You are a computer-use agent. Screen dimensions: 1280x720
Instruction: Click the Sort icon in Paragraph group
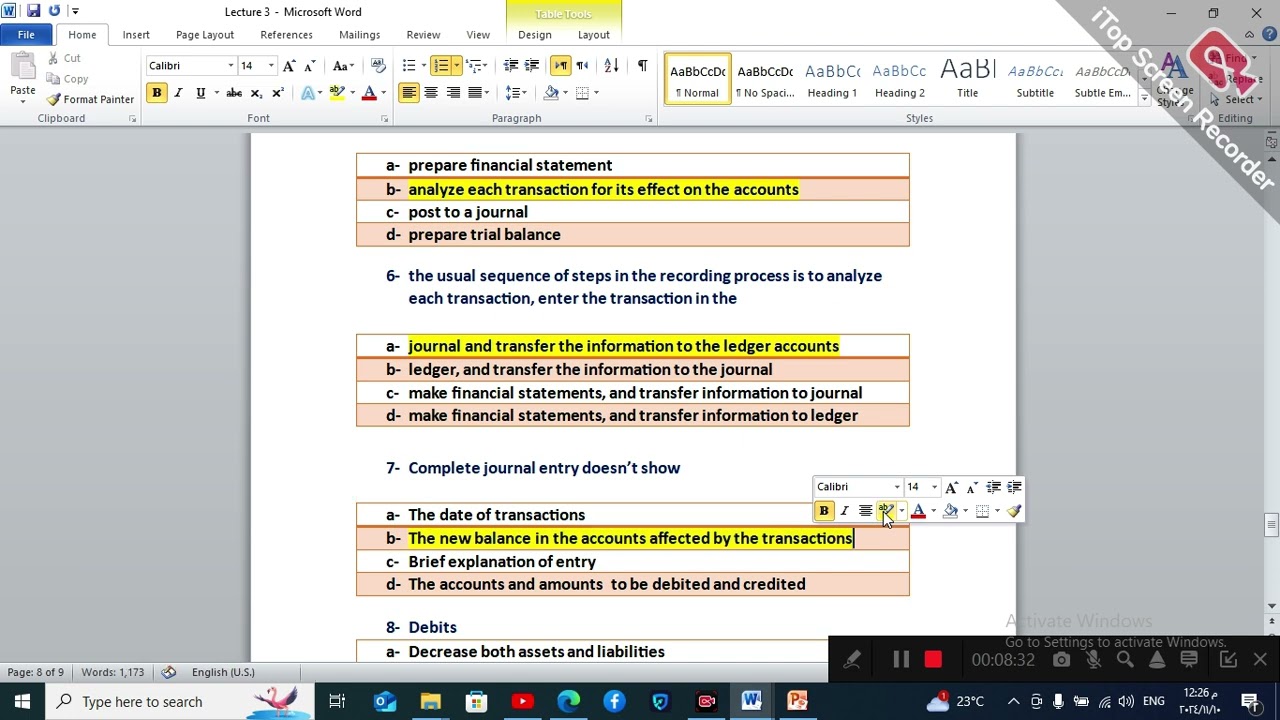[x=612, y=66]
